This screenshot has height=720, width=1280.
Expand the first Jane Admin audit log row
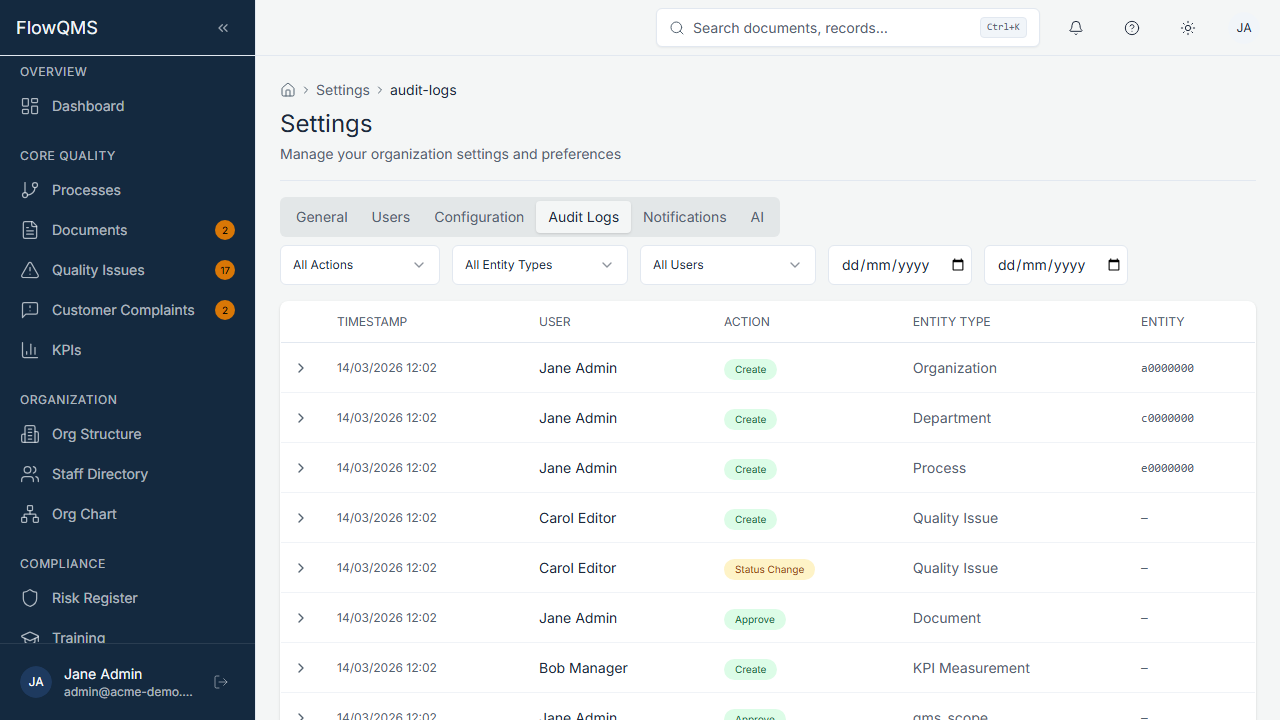[x=301, y=368]
